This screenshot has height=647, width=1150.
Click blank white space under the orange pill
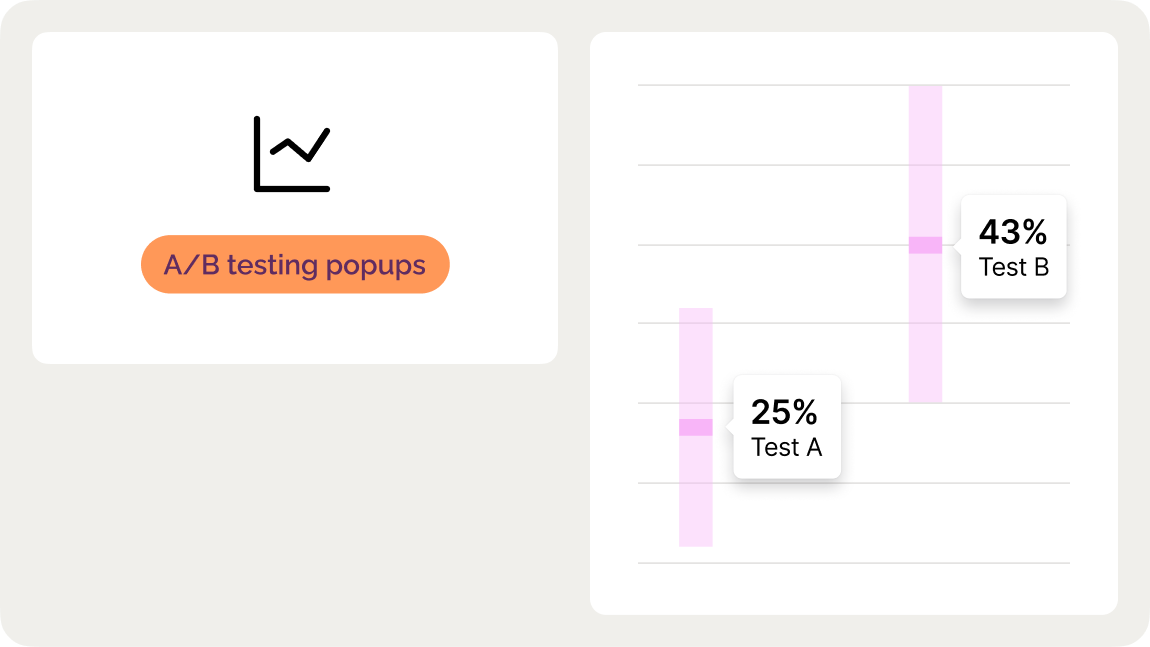(x=295, y=328)
